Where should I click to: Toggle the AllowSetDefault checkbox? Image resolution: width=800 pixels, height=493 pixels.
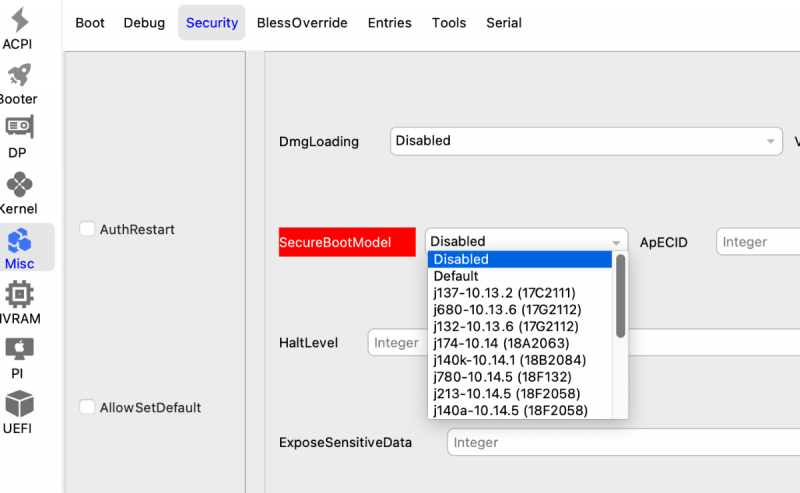pyautogui.click(x=87, y=407)
